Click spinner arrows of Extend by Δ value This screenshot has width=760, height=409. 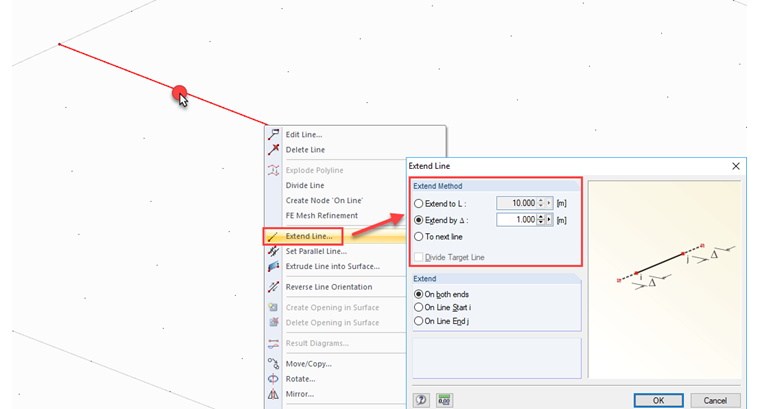pos(541,220)
